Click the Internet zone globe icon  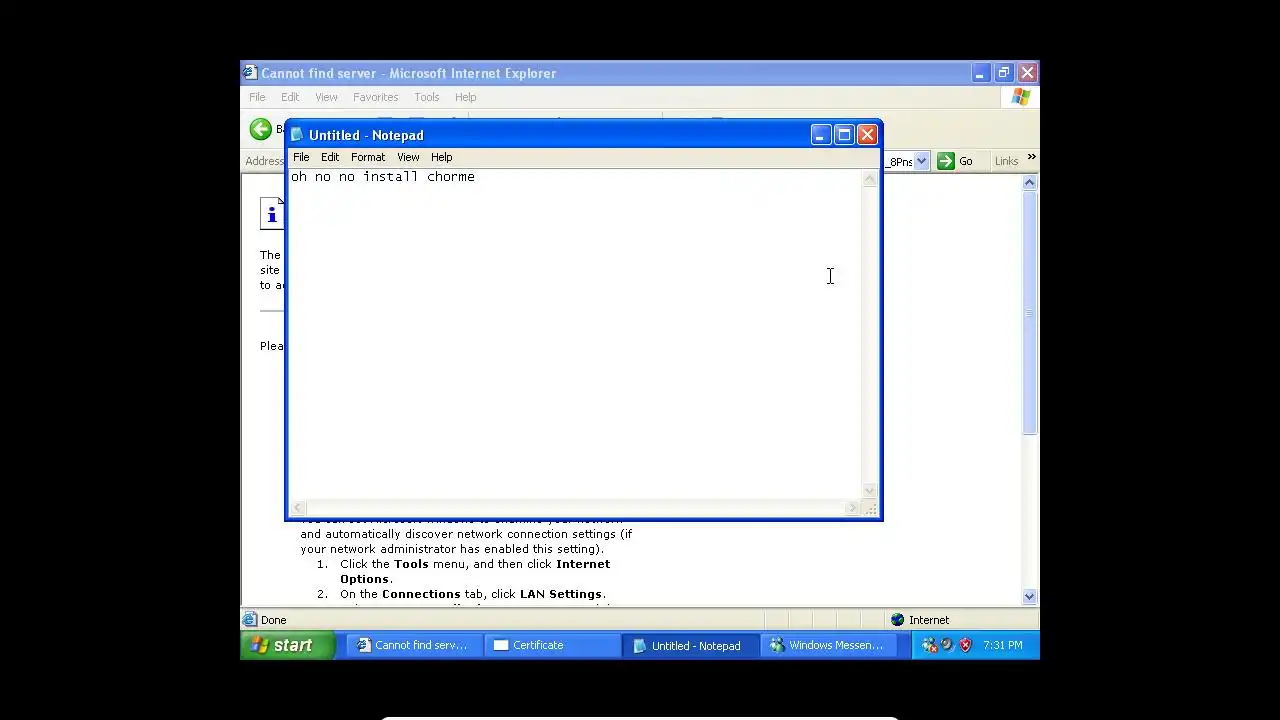897,620
